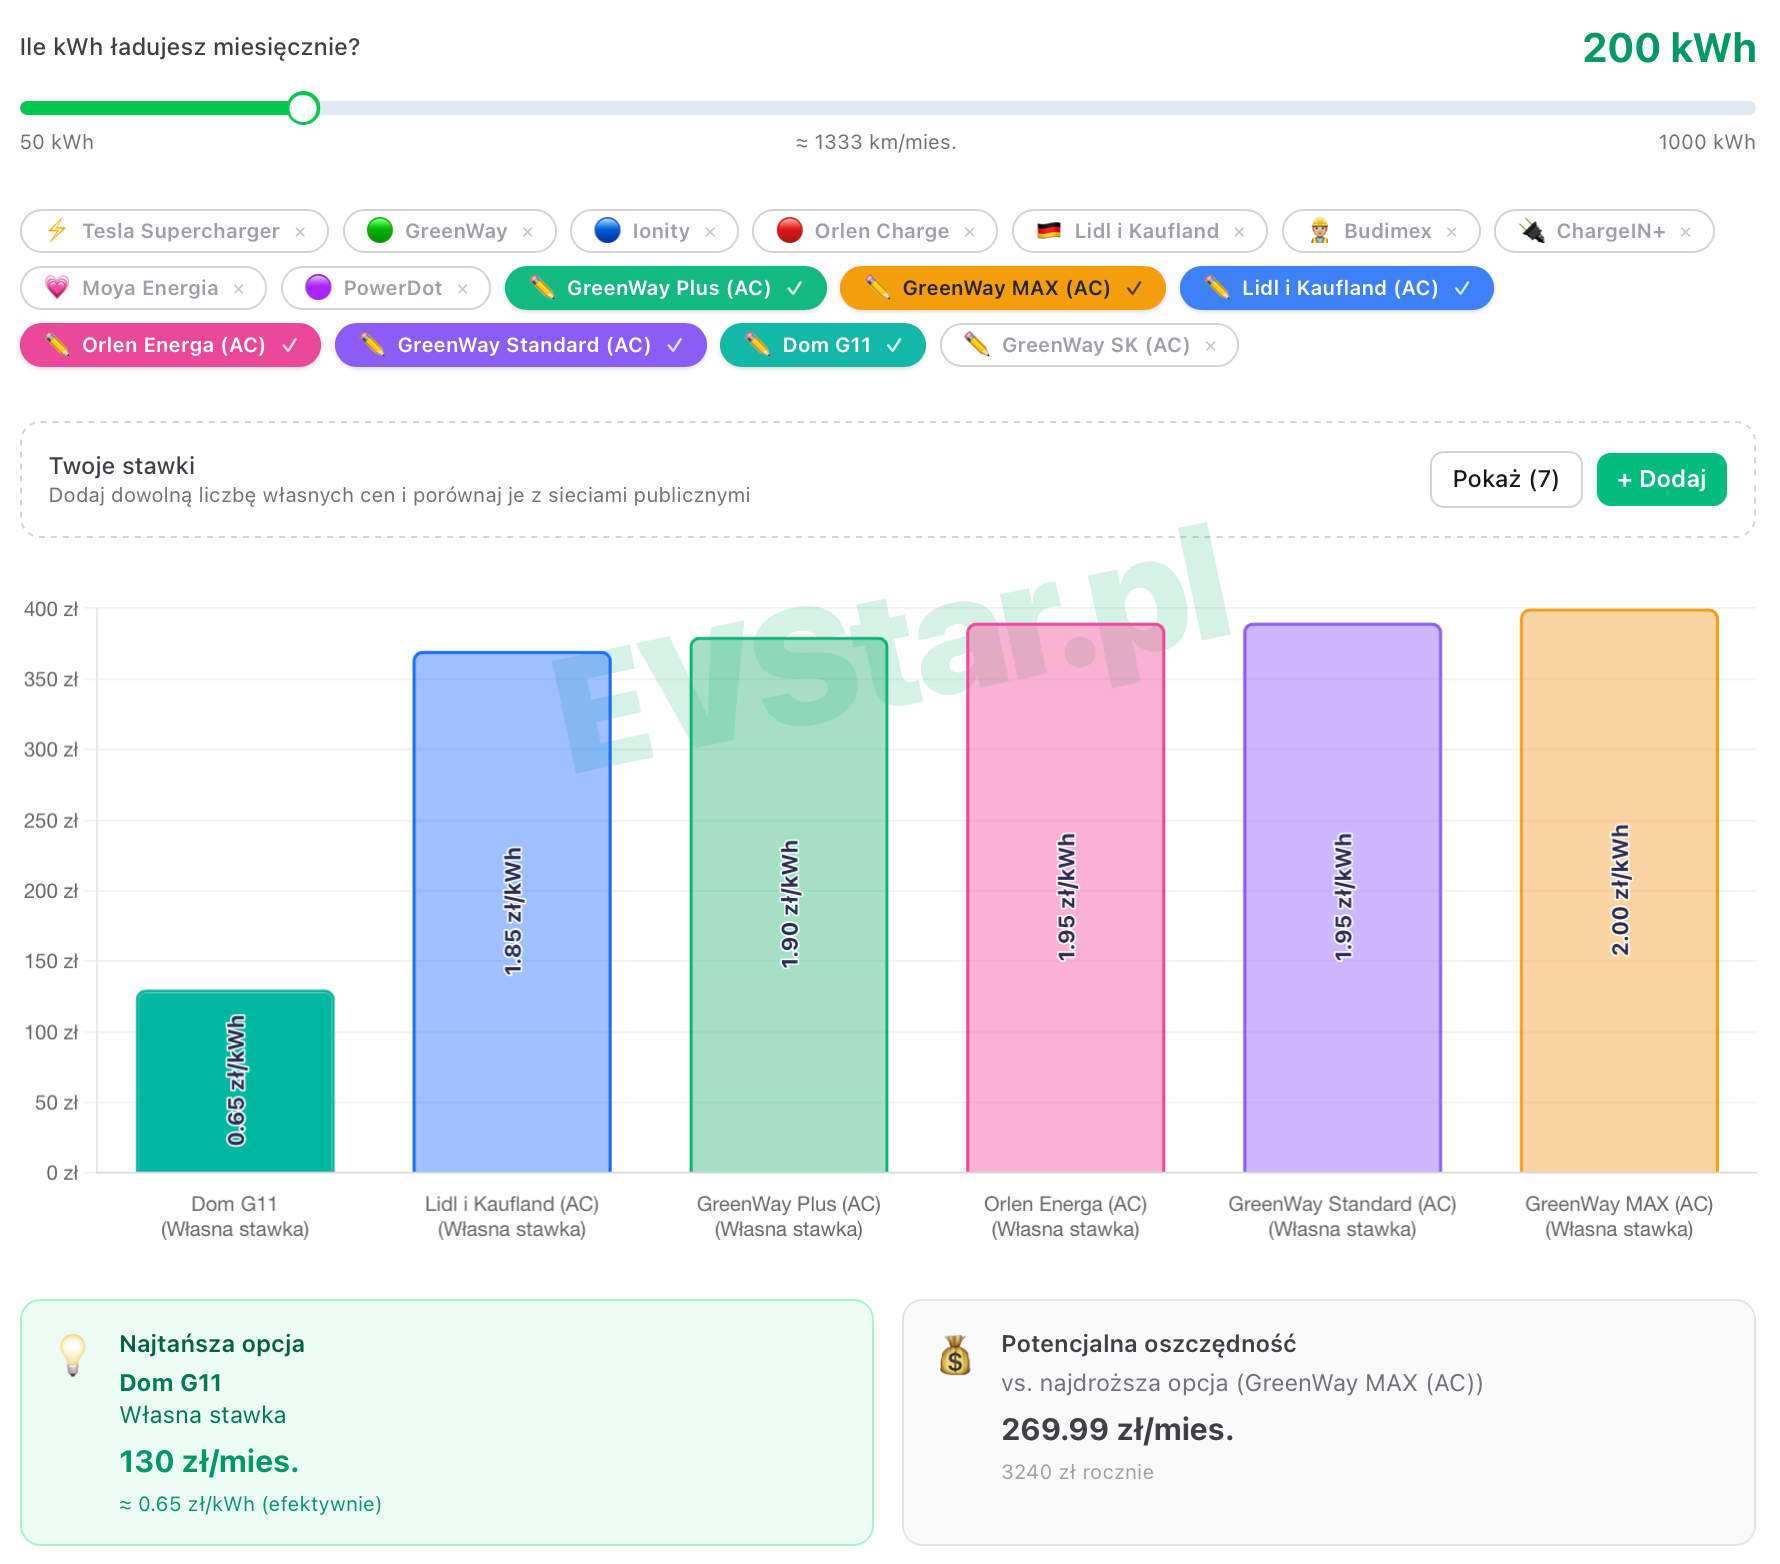Image resolution: width=1780 pixels, height=1564 pixels.
Task: Disable the GreenWay Plus (AC) chip via checkmark
Action: point(795,288)
